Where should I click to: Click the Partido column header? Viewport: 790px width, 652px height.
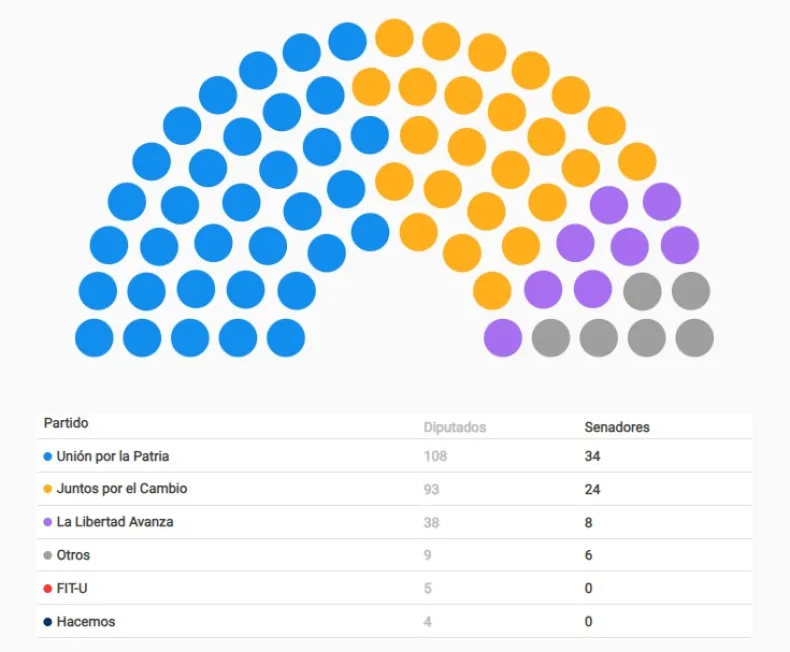(66, 424)
